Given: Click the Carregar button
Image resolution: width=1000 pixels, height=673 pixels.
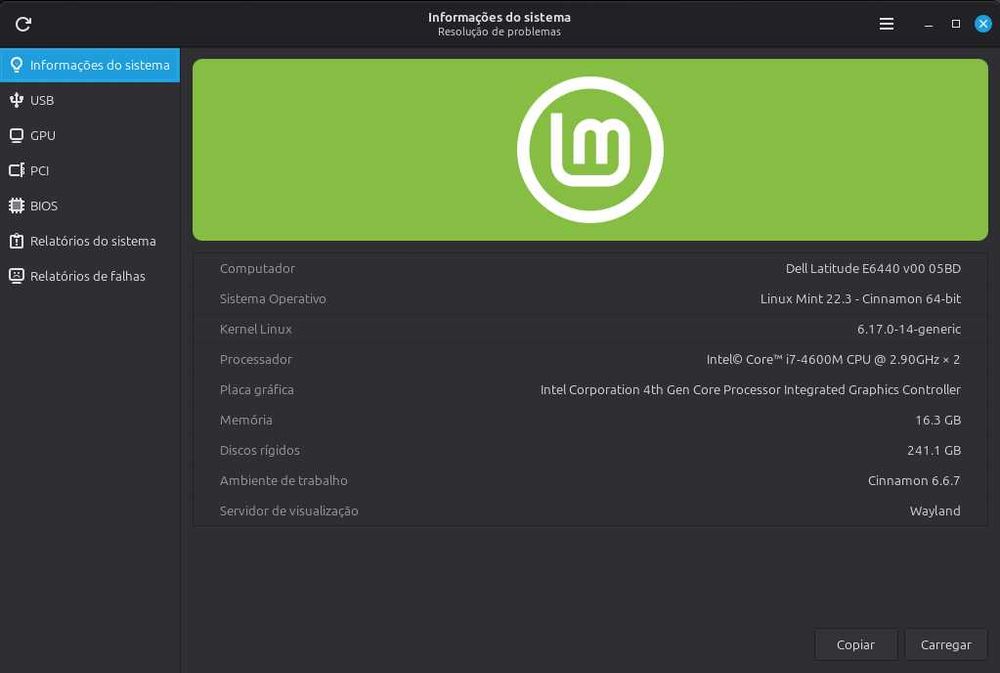Looking at the screenshot, I should click(x=946, y=644).
